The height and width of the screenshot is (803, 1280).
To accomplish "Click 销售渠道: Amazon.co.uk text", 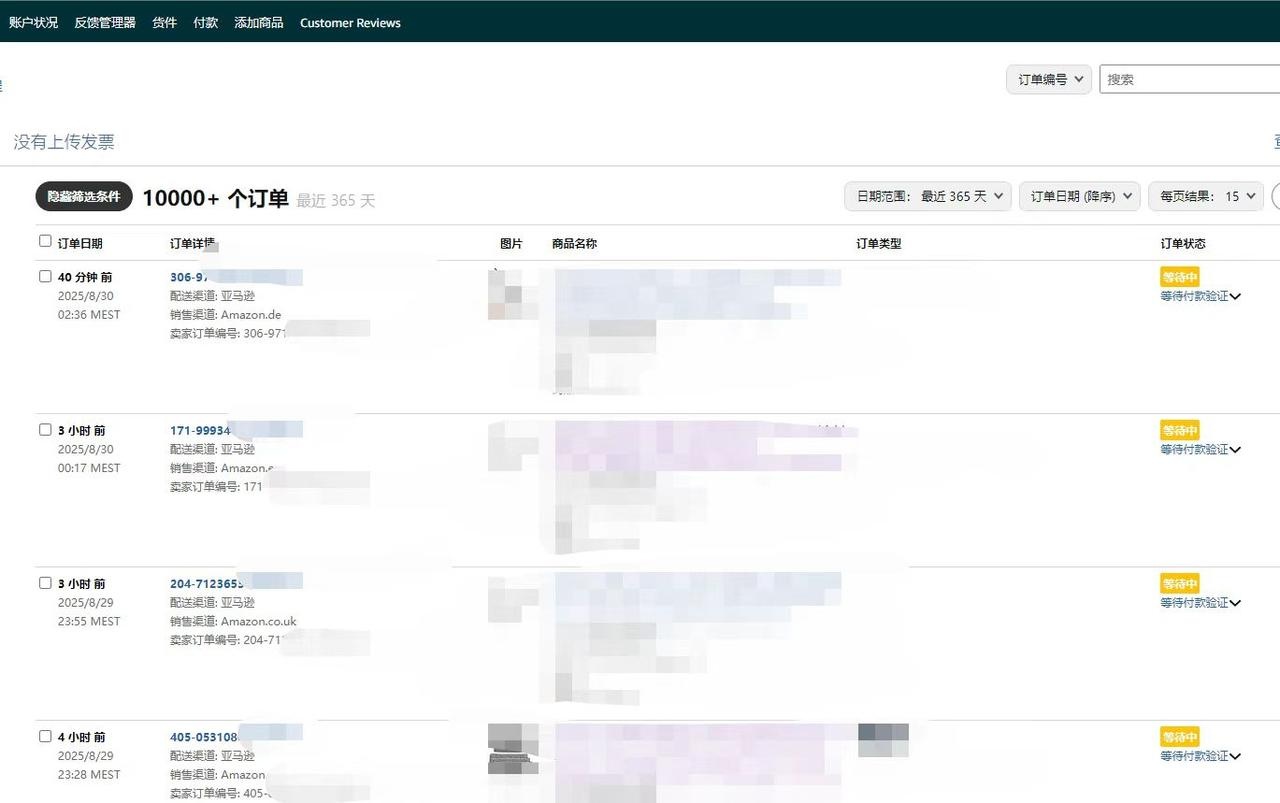I will [233, 621].
